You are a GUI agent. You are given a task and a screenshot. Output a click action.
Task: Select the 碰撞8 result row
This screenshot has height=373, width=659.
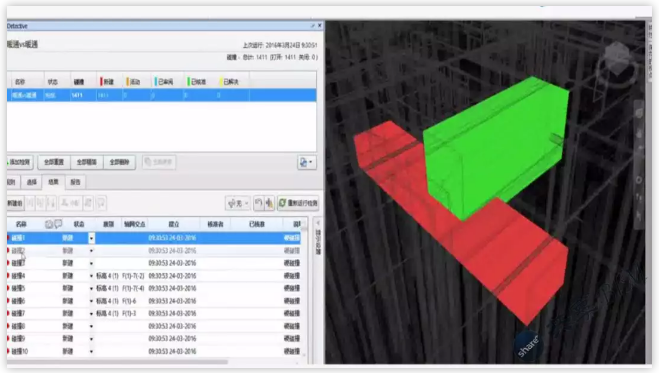(154, 326)
